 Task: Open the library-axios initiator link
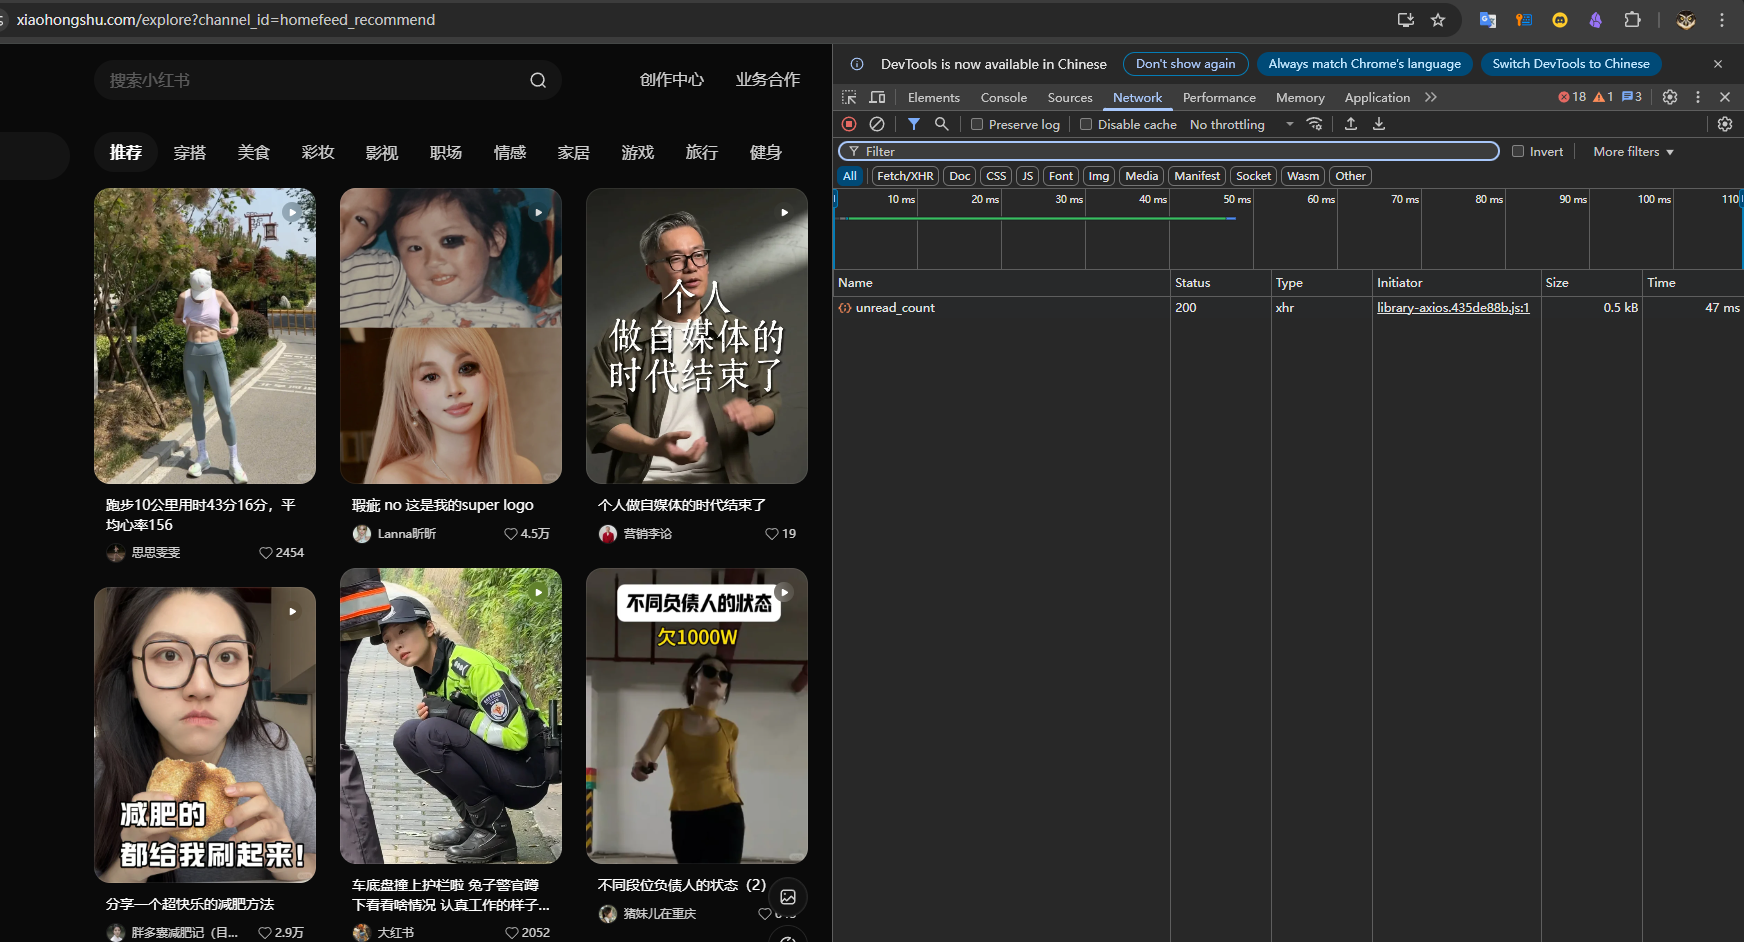pyautogui.click(x=1453, y=308)
